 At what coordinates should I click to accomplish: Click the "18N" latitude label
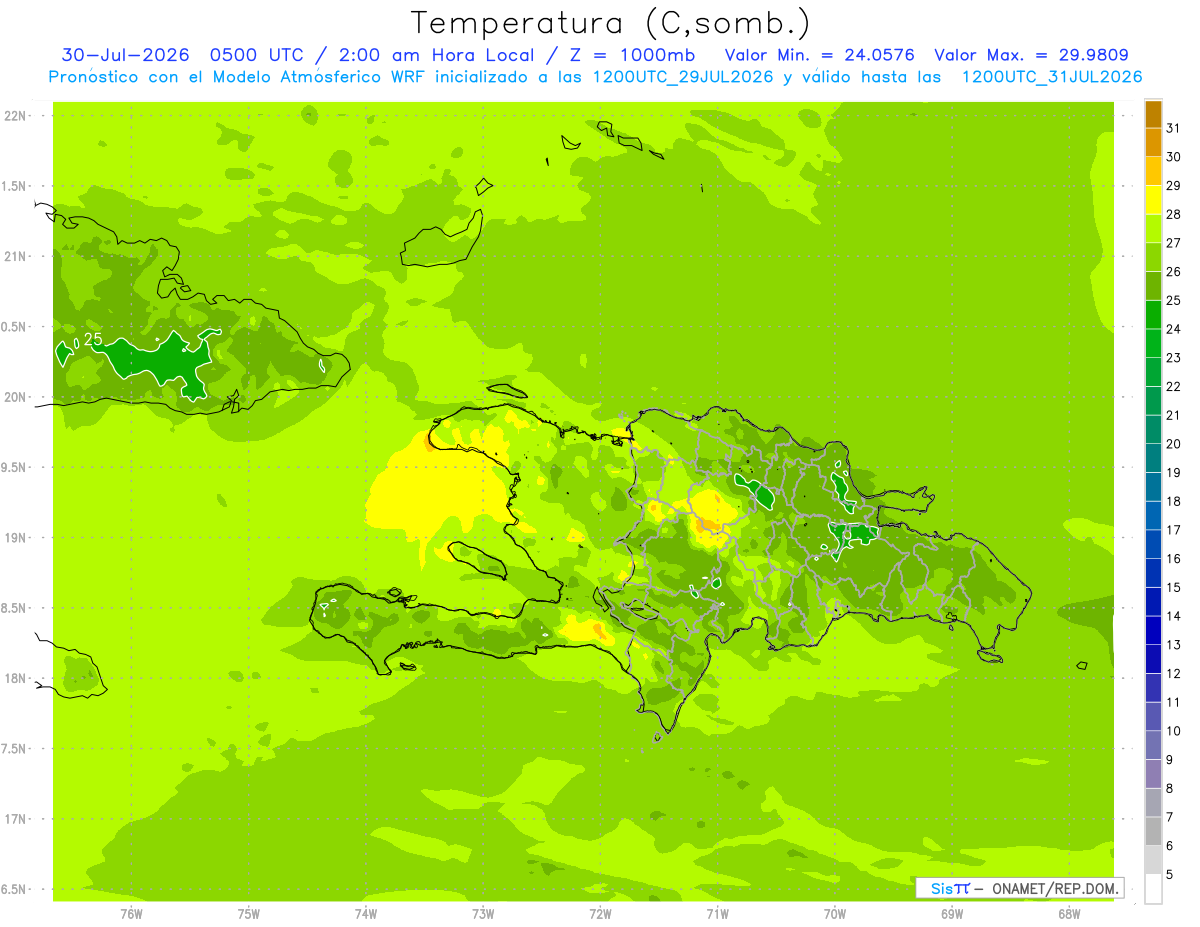pyautogui.click(x=15, y=679)
